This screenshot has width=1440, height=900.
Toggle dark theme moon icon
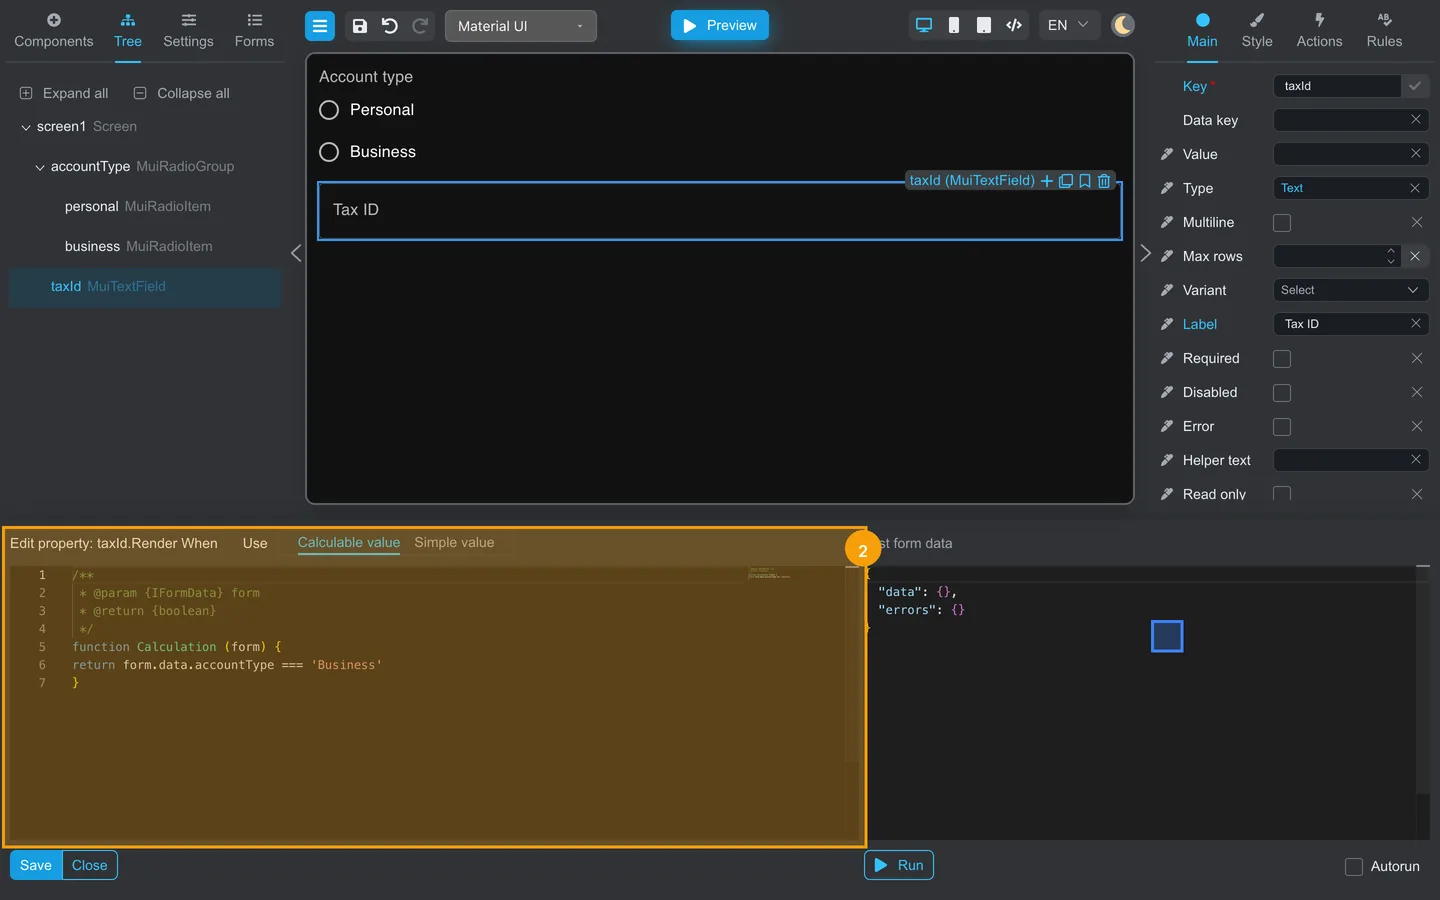coord(1123,25)
